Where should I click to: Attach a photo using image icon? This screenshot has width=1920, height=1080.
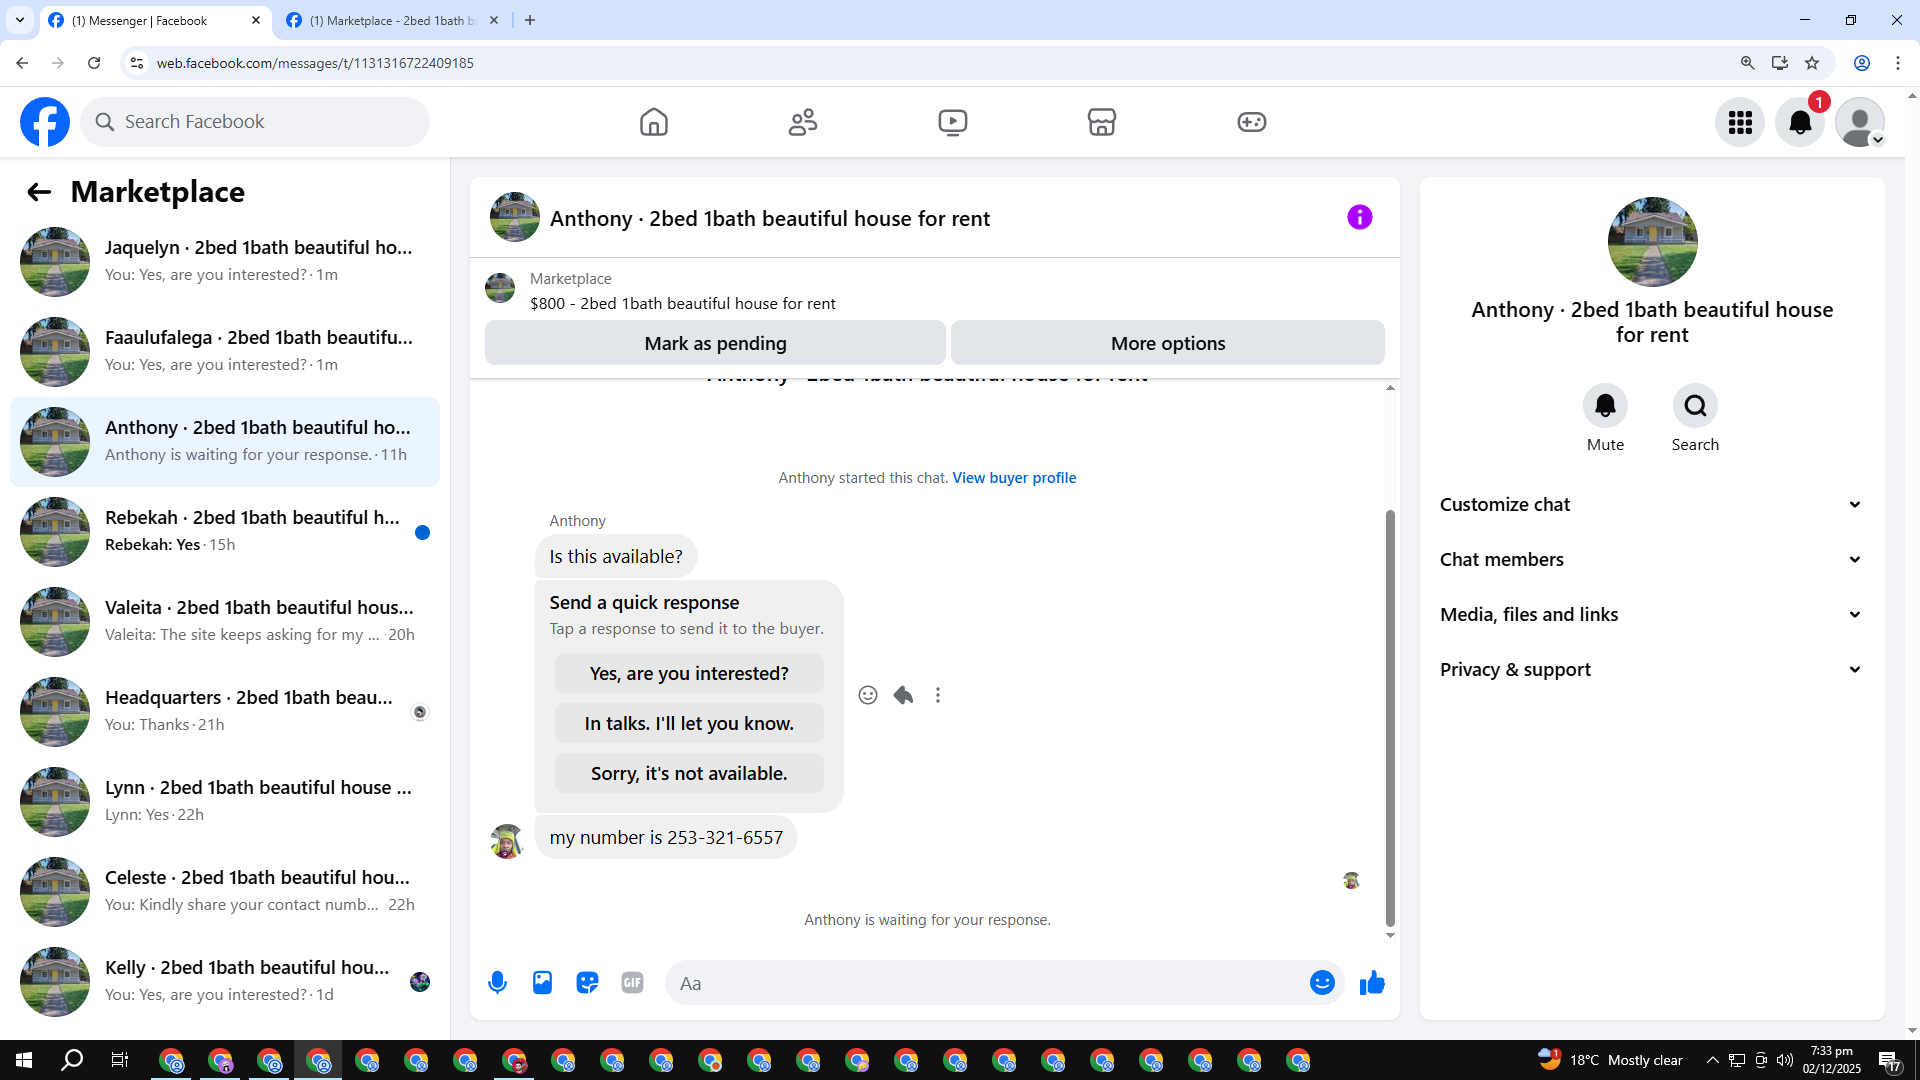pos(542,983)
